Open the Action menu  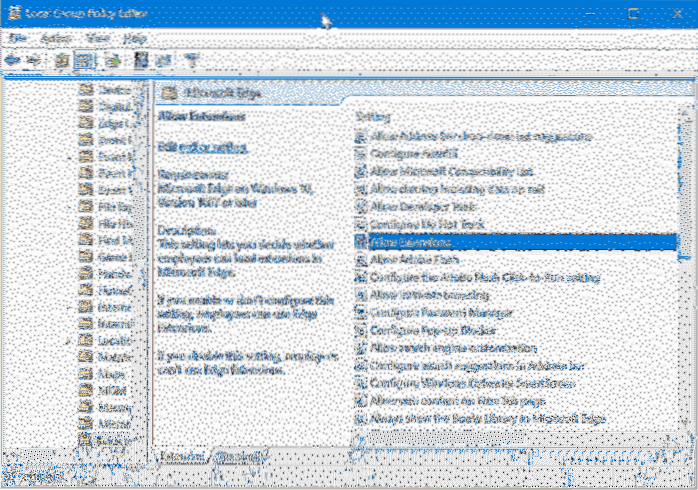[x=56, y=37]
